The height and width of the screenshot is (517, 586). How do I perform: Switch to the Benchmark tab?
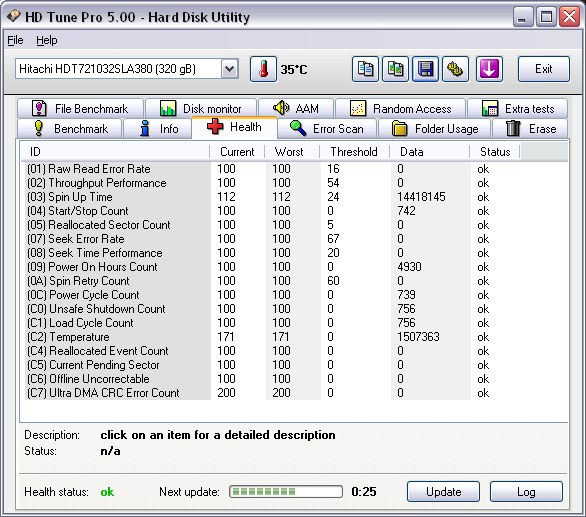click(70, 129)
